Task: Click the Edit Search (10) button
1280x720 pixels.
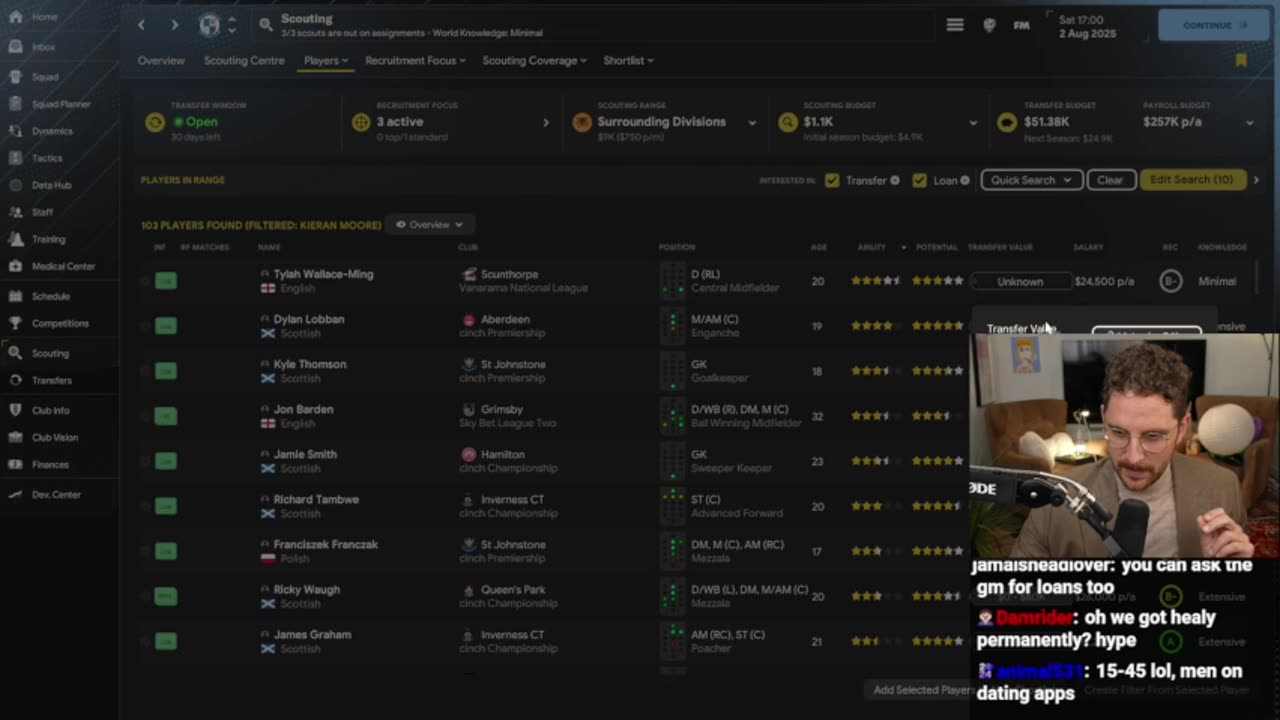Action: point(1191,180)
